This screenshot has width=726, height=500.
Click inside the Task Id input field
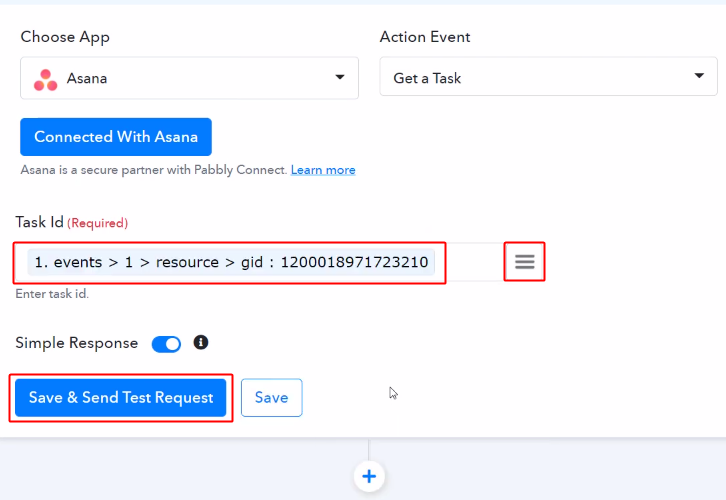(x=259, y=262)
